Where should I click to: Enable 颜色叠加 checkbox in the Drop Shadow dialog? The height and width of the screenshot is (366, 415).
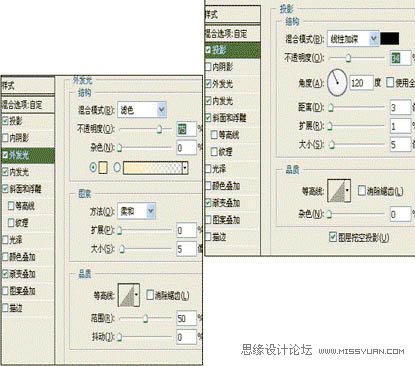[208, 186]
